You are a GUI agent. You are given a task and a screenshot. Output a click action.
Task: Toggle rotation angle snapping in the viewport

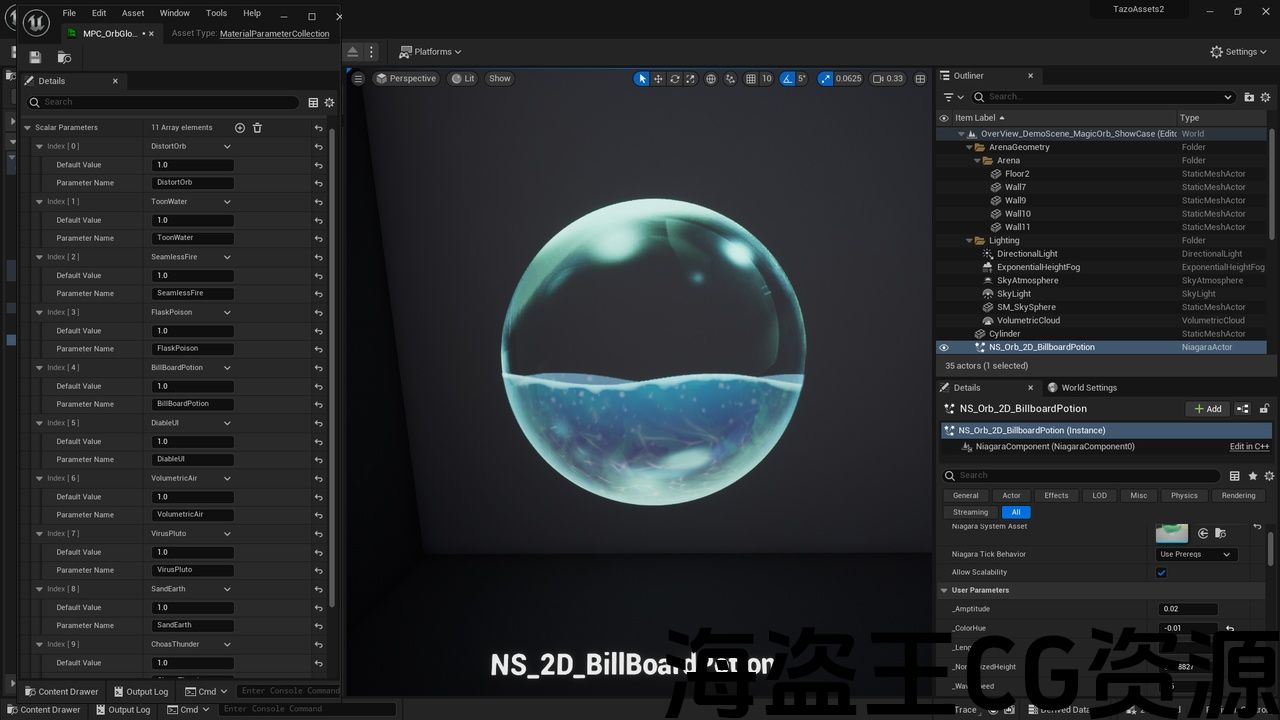pyautogui.click(x=787, y=79)
